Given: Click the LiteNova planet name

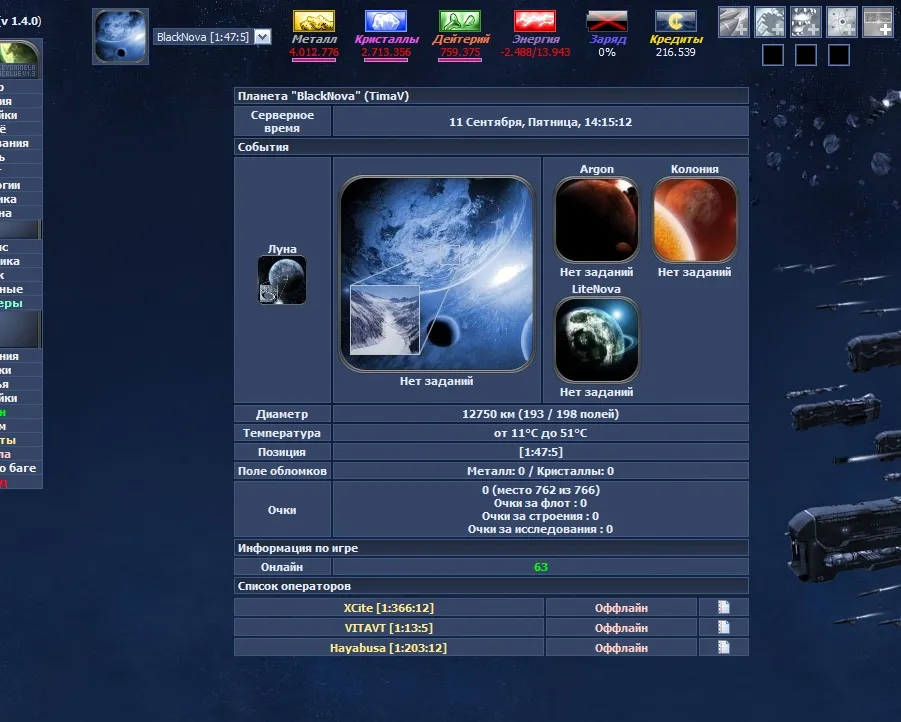Looking at the screenshot, I should 596,289.
